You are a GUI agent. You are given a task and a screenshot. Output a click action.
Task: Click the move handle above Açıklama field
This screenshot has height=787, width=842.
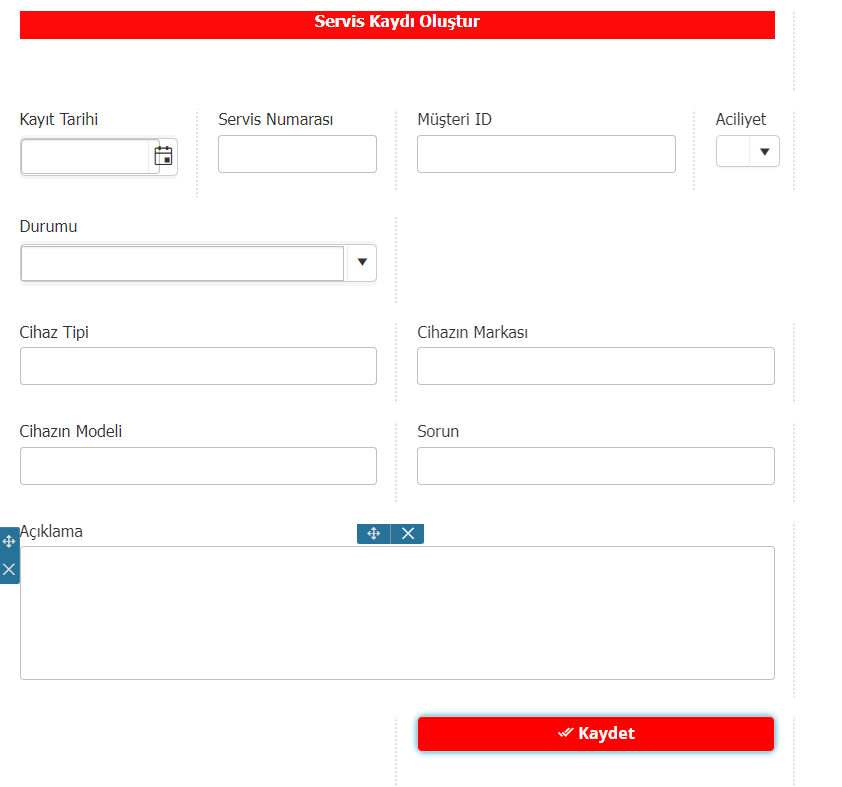374,534
